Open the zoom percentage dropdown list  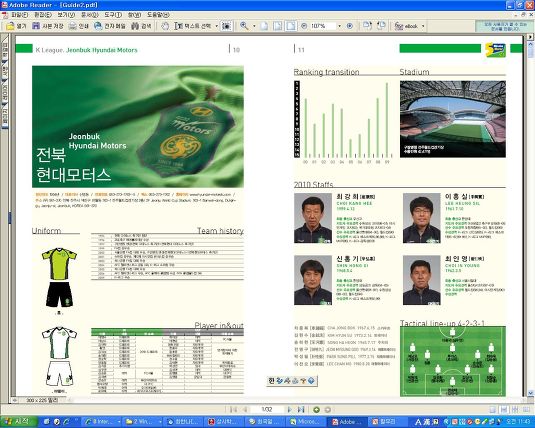point(339,26)
